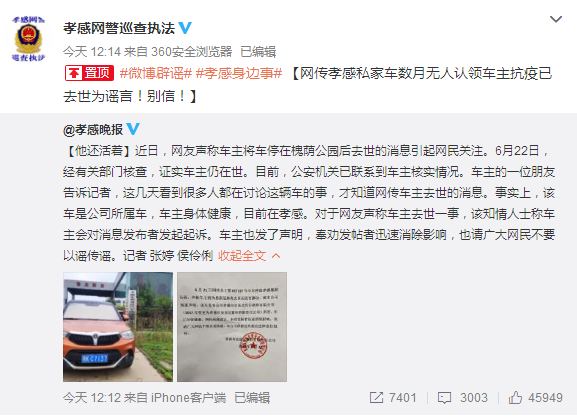
Task: Click the 孝感网警巡查执法 police badge avatar
Action: pyautogui.click(x=28, y=38)
